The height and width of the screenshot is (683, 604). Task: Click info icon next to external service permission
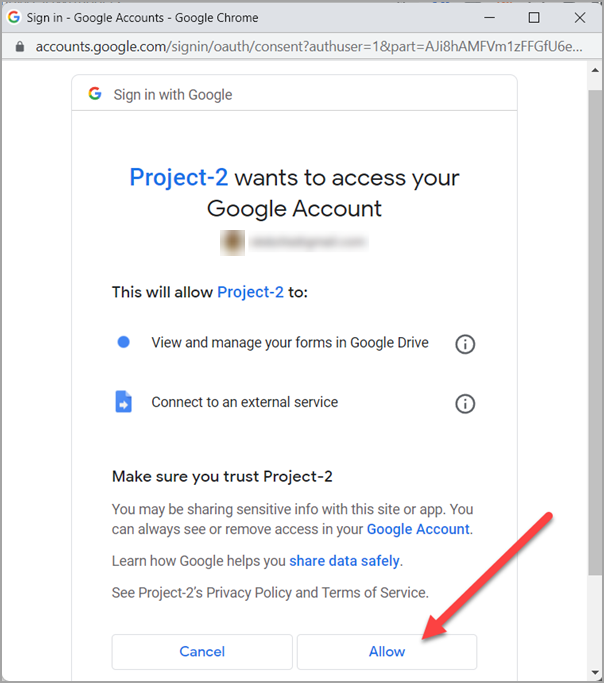(465, 403)
